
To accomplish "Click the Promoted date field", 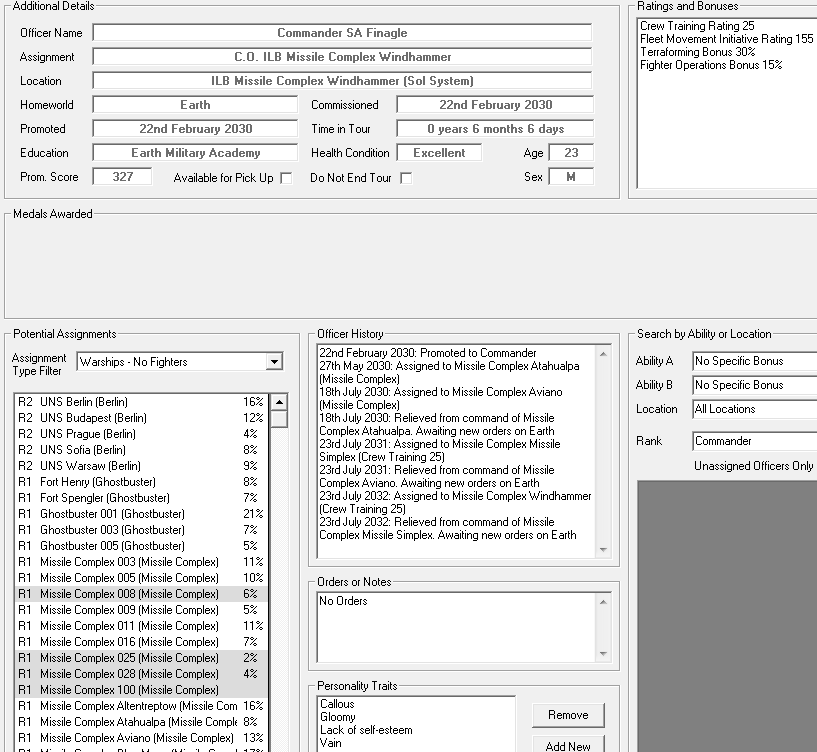I will point(195,129).
